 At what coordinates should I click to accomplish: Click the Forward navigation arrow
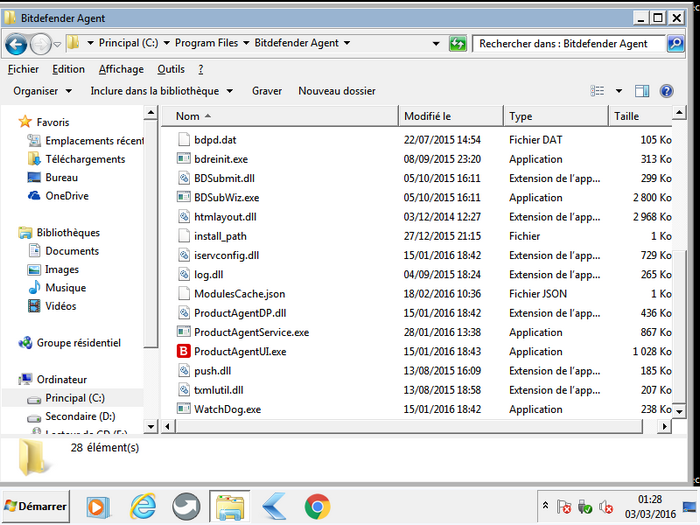pos(41,44)
